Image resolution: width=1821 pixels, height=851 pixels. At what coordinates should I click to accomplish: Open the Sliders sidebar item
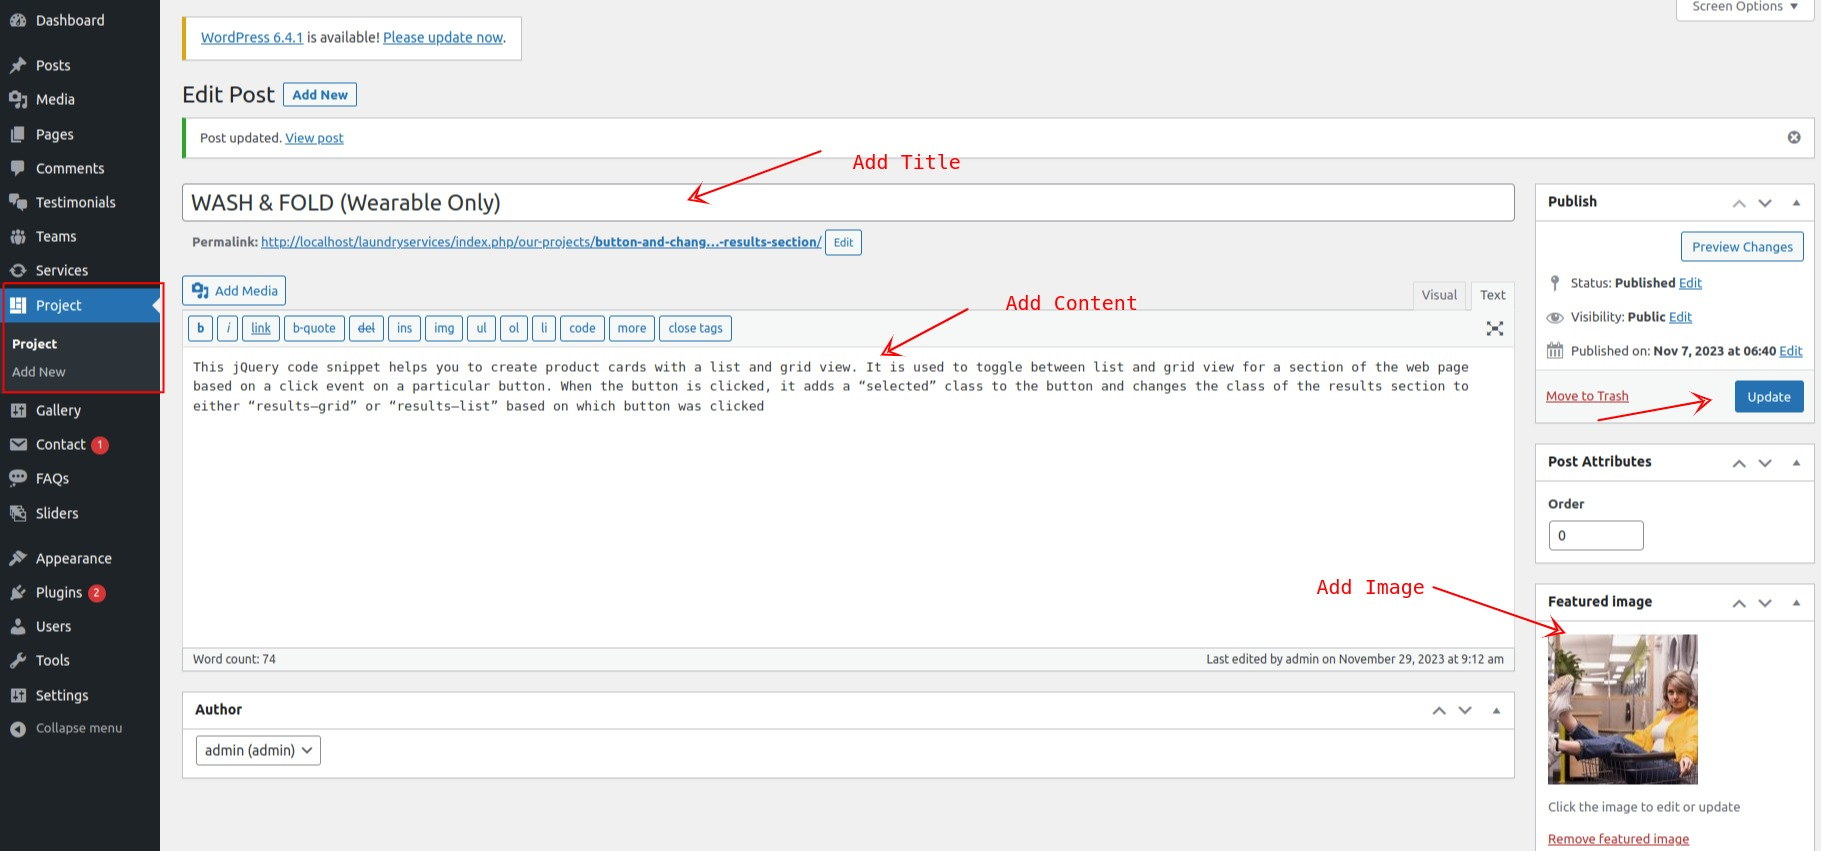[x=57, y=513]
